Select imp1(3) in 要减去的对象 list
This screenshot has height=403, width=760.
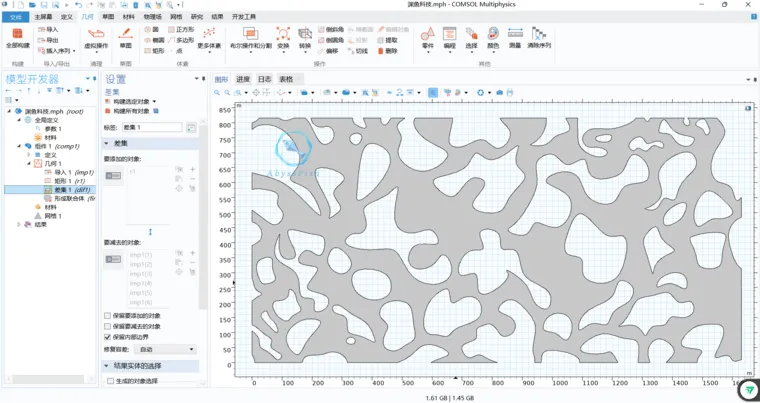(141, 274)
